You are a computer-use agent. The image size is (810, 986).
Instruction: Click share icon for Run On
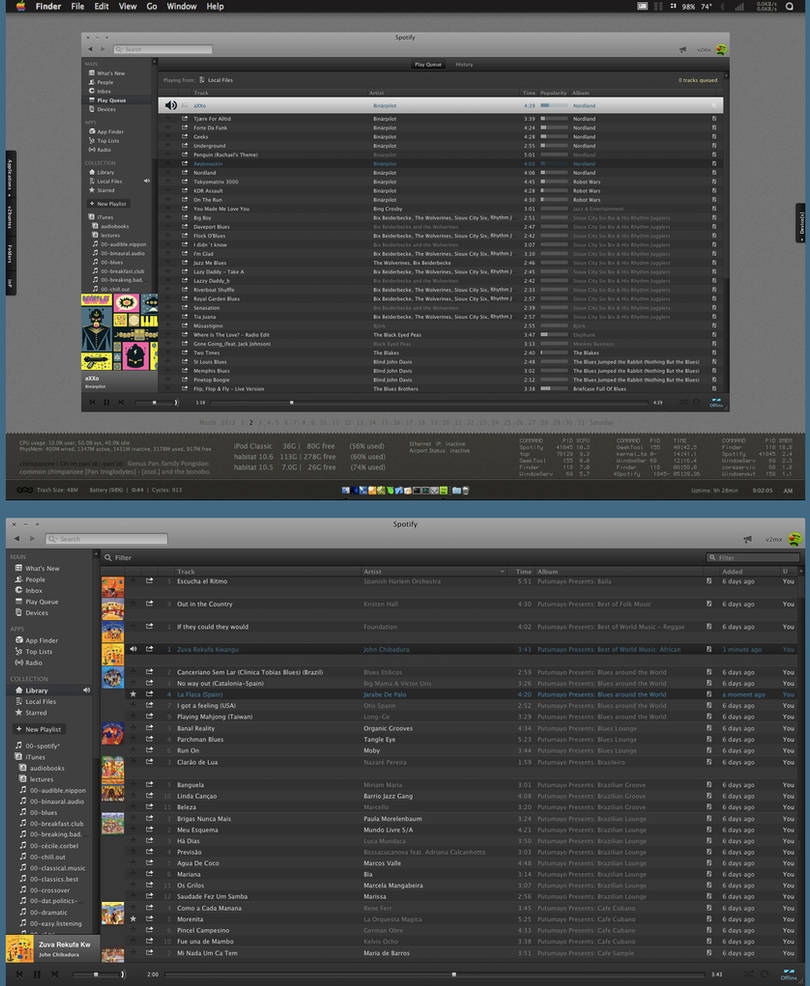[150, 750]
